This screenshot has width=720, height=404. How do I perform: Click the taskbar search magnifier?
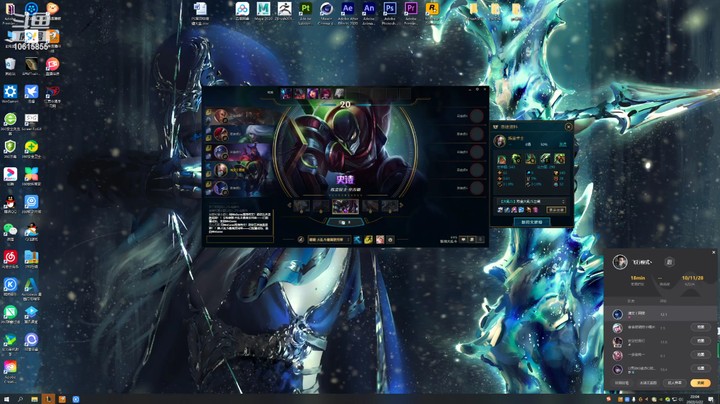pos(20,399)
